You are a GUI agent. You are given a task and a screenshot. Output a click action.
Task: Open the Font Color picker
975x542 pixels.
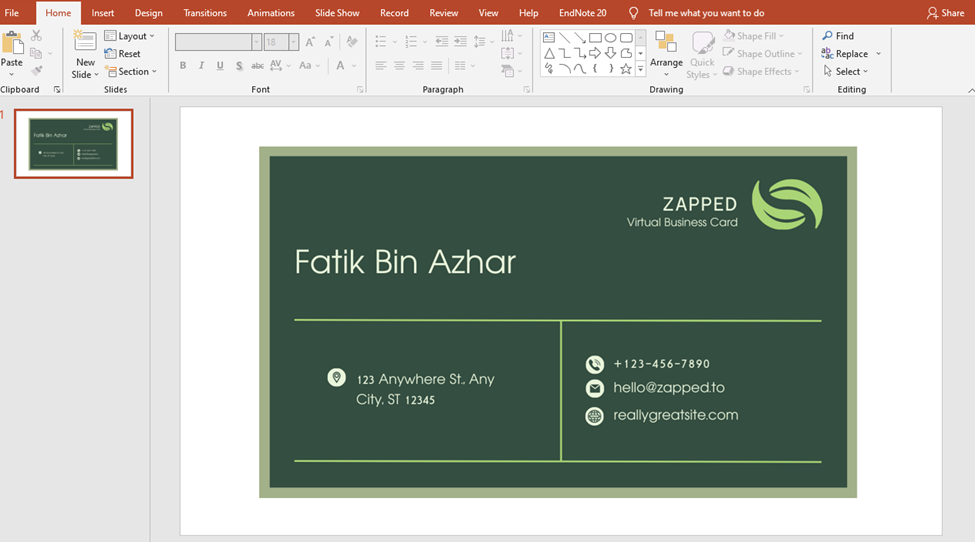(340, 65)
